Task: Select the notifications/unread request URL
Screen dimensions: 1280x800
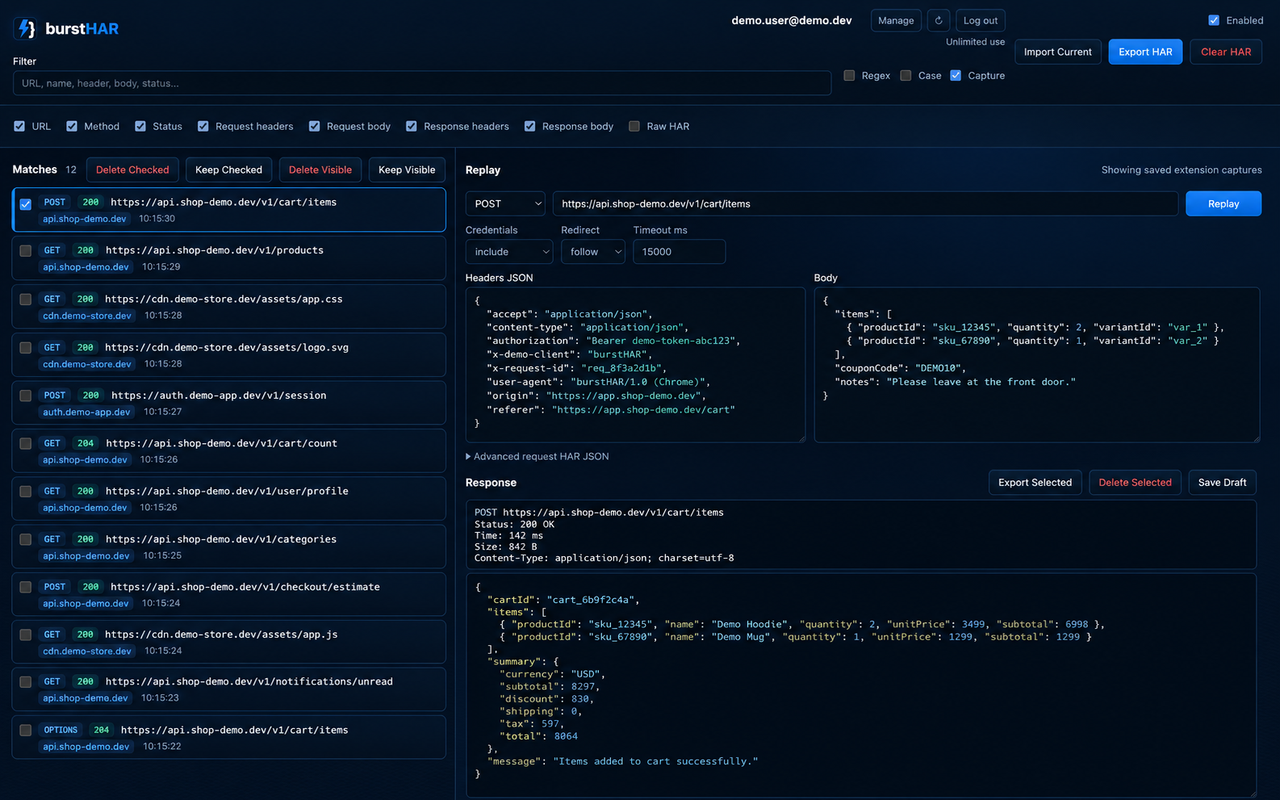Action: 249,682
